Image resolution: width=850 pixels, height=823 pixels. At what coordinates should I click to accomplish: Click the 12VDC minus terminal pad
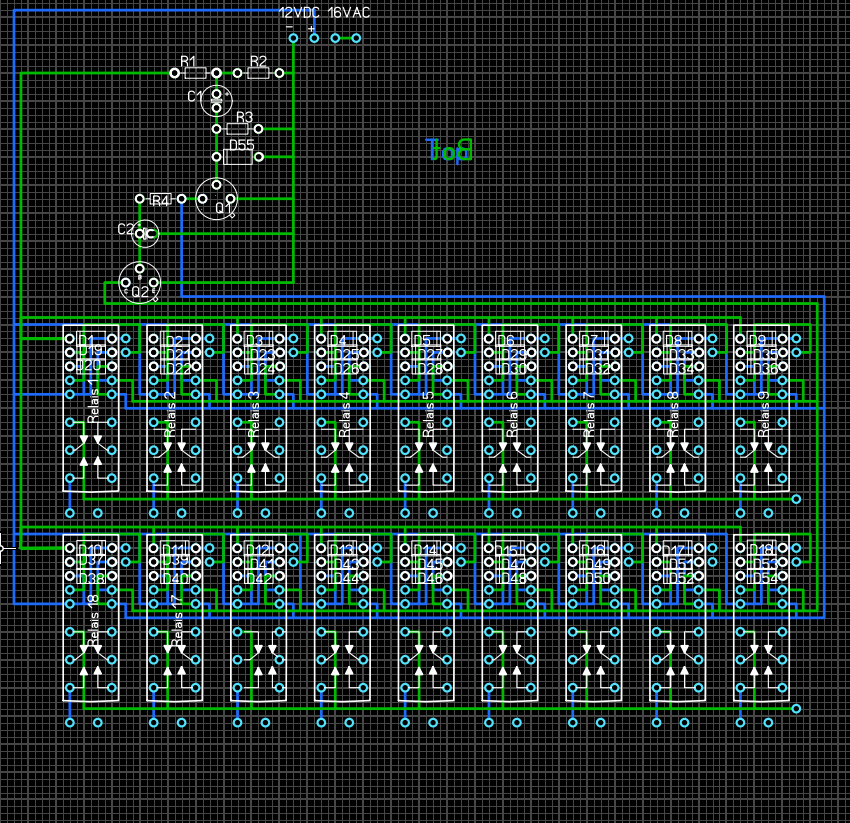coord(293,38)
